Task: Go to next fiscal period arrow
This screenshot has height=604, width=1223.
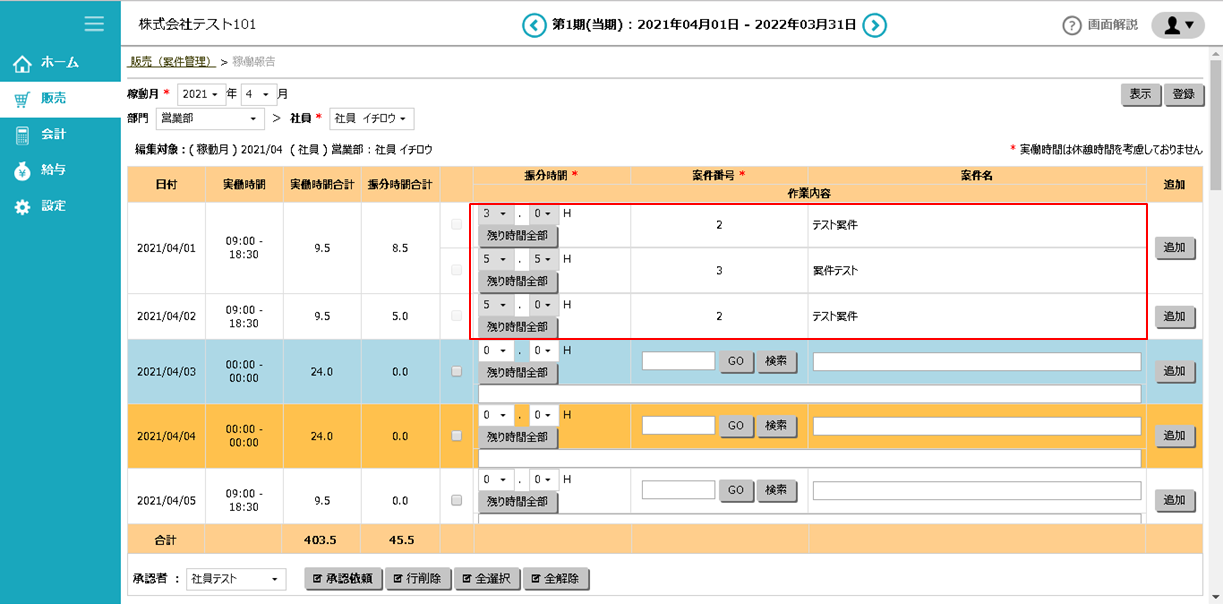Action: (x=875, y=25)
